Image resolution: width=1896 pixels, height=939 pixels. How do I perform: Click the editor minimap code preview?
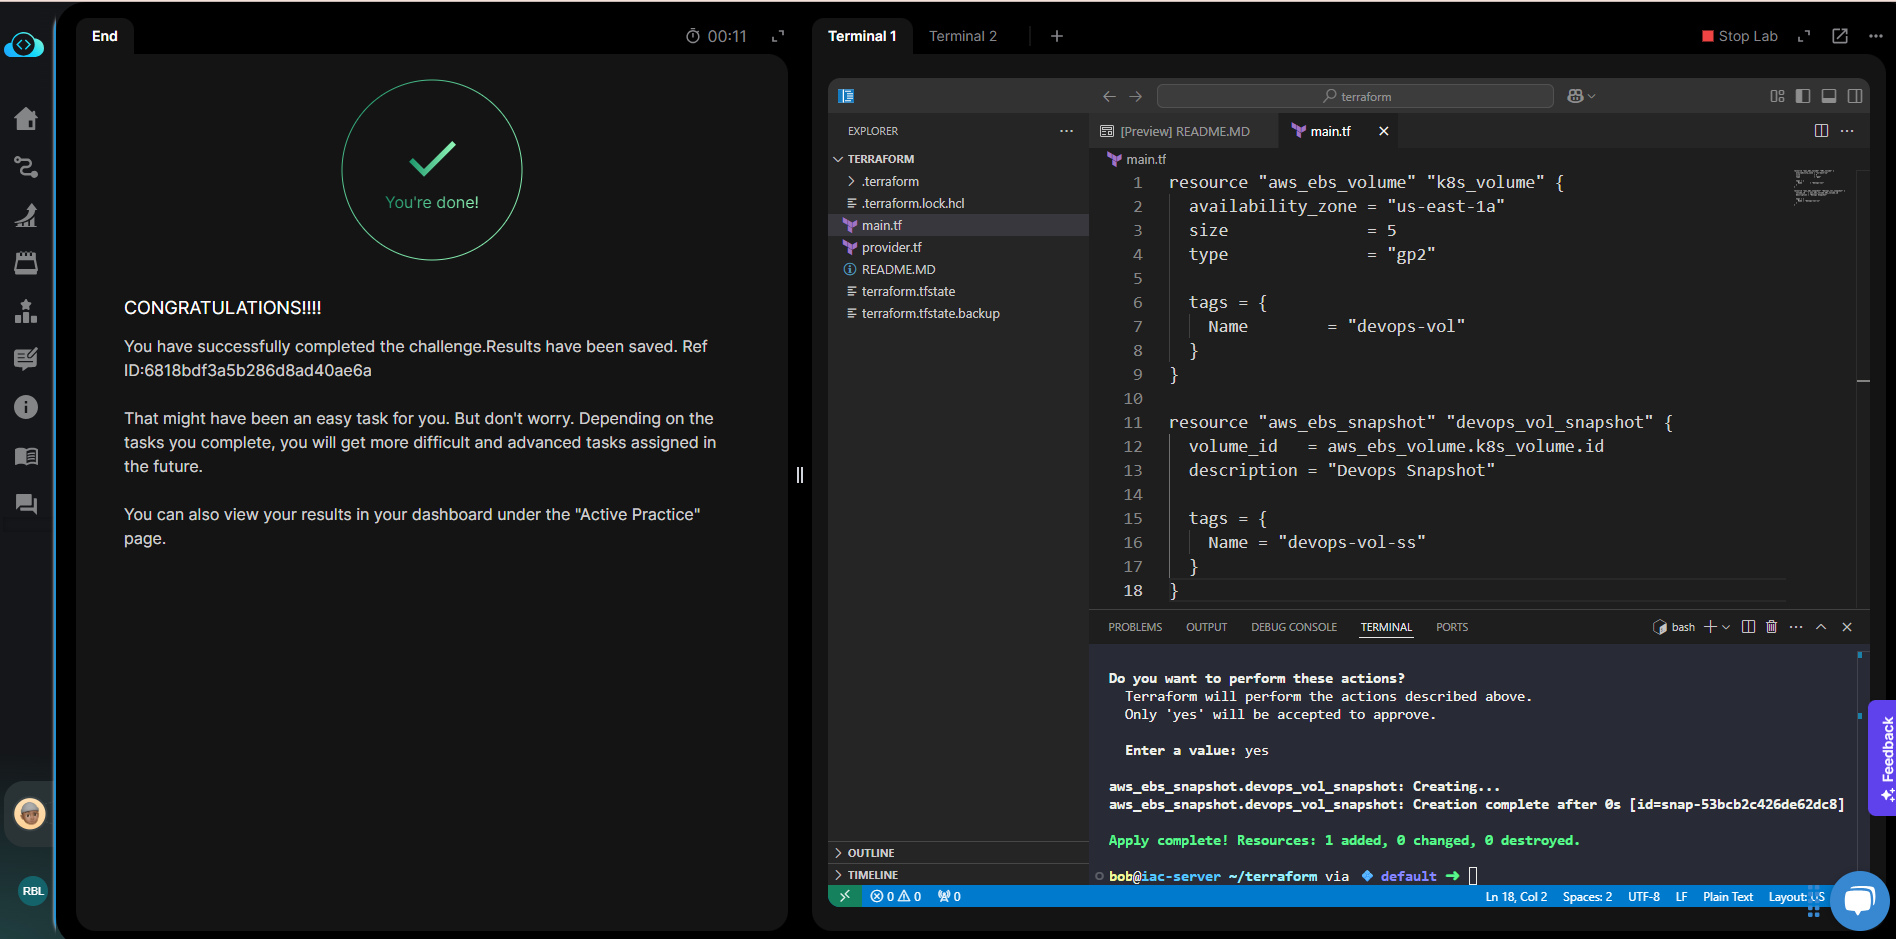[x=1818, y=187]
